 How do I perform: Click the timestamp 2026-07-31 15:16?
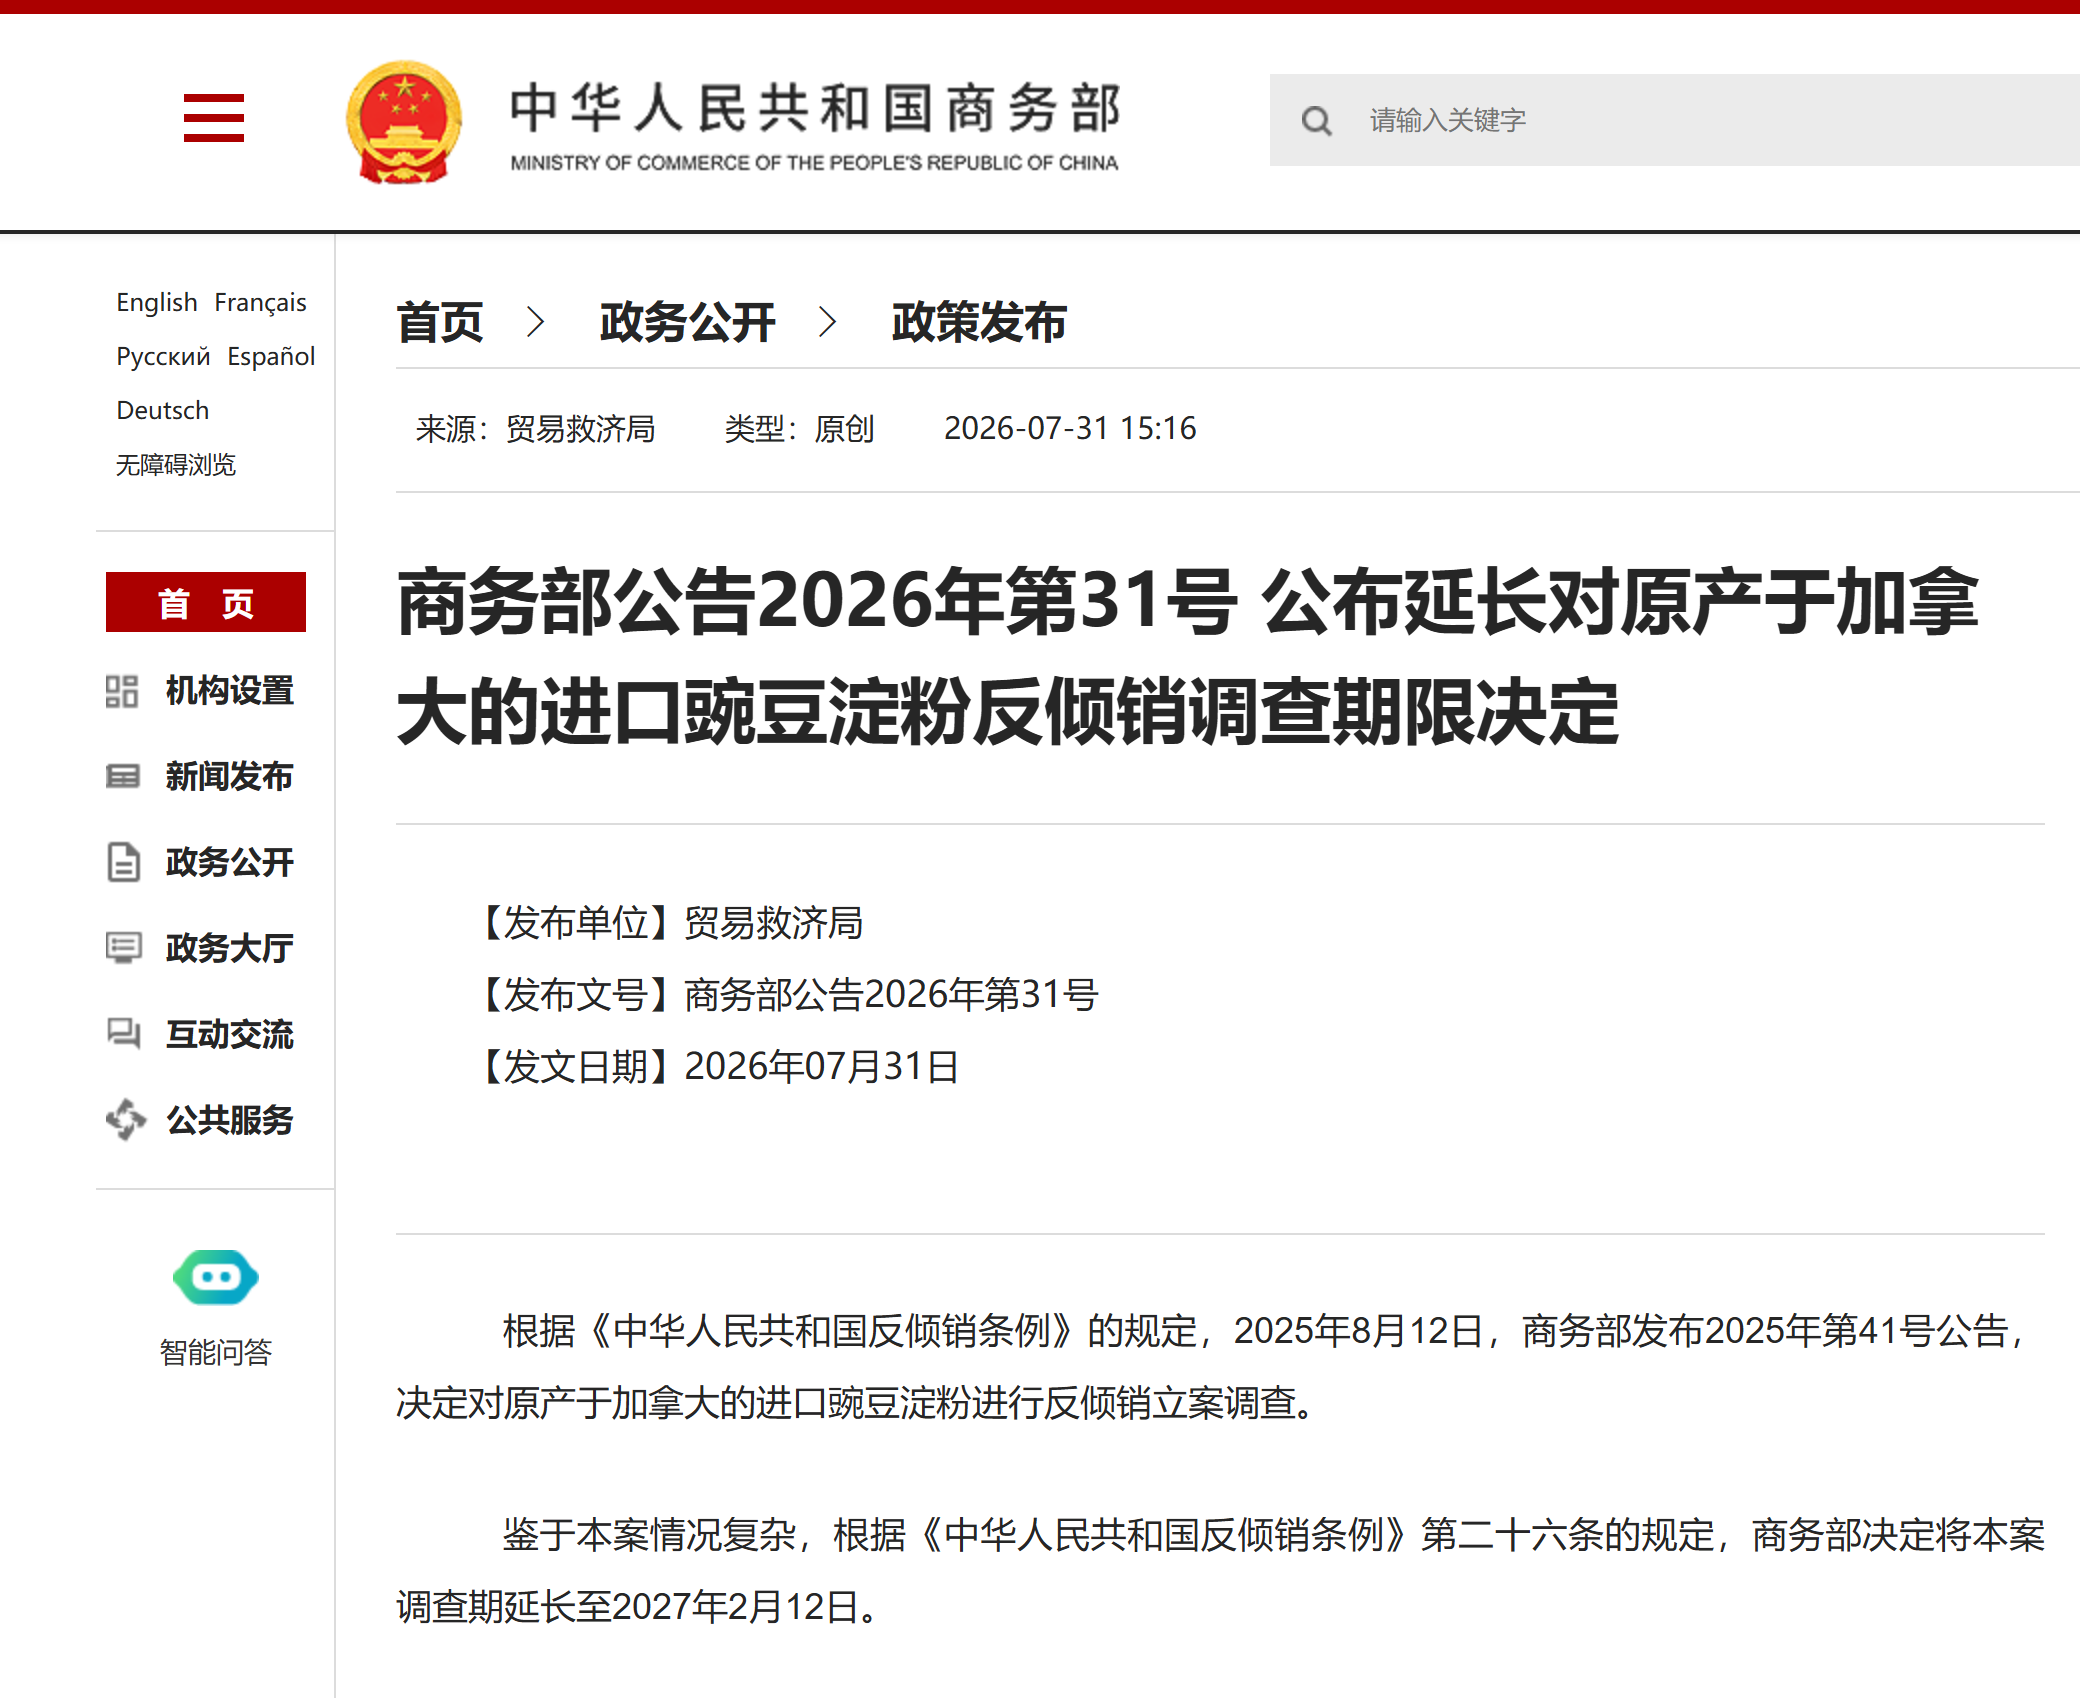[x=1070, y=429]
